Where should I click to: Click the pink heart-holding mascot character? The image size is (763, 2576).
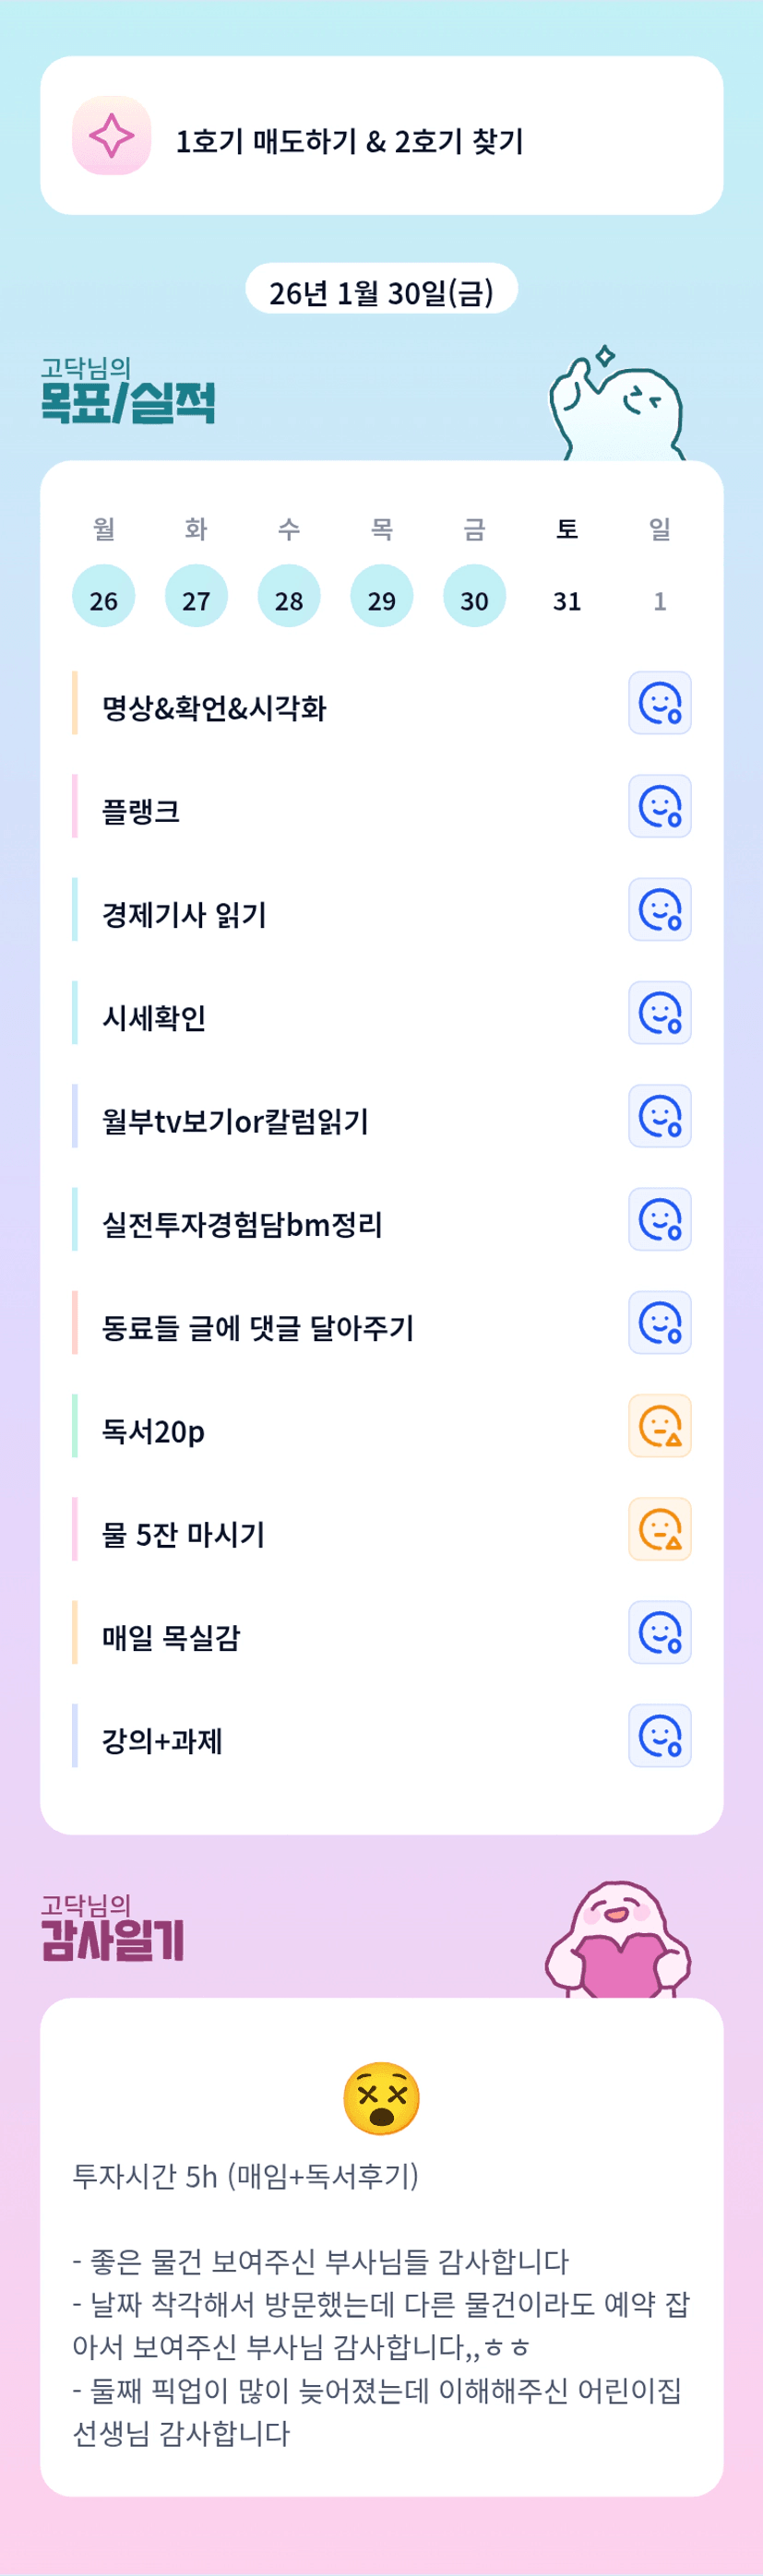pos(618,1940)
